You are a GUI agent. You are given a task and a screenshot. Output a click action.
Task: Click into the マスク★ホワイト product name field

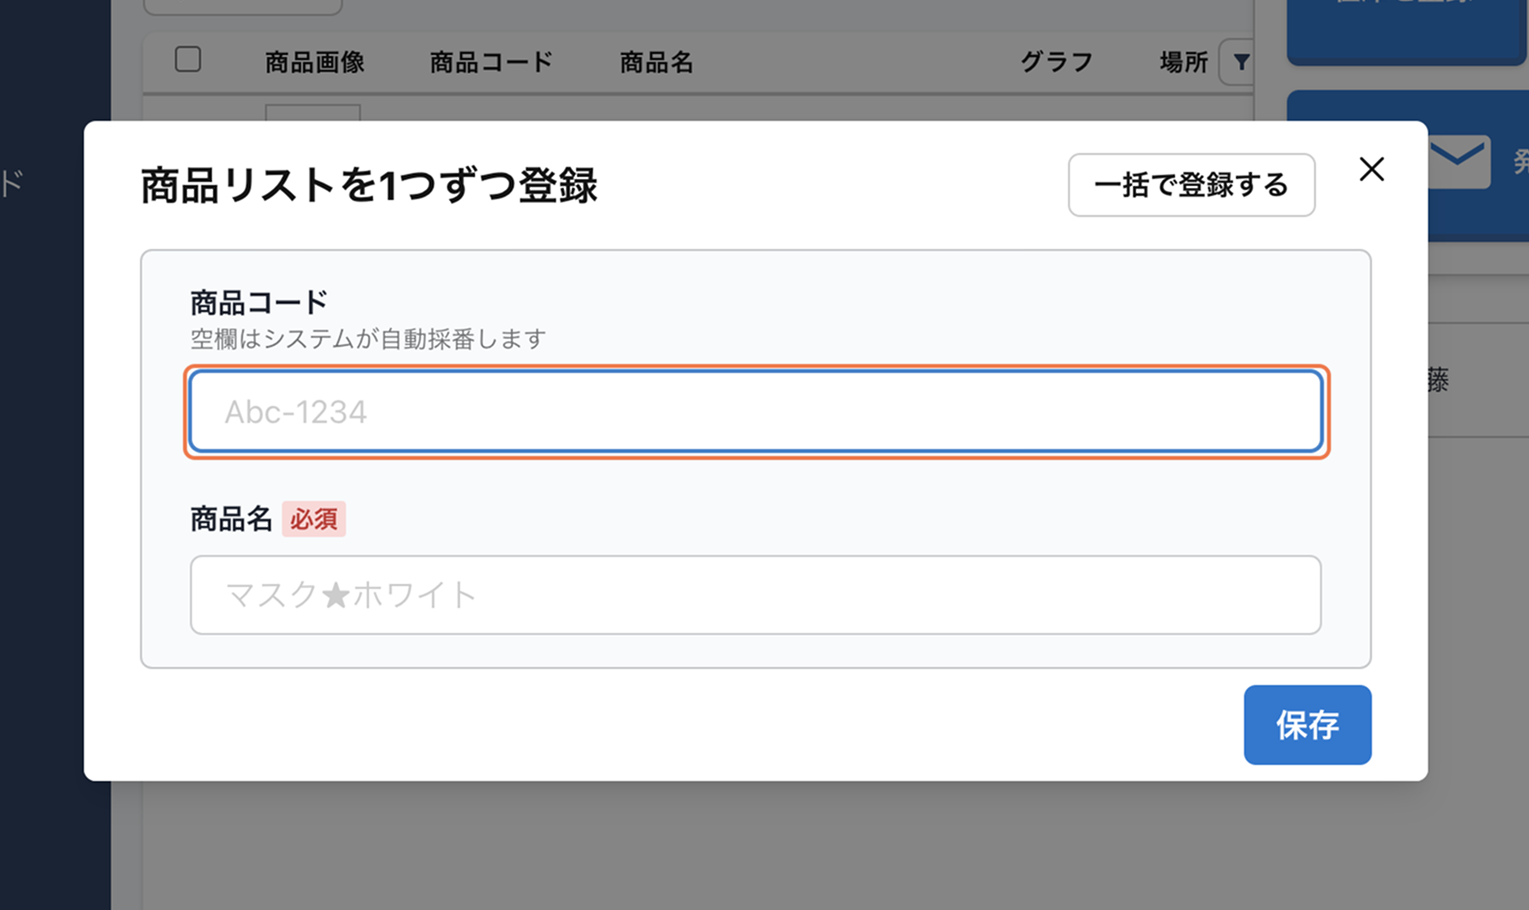(755, 595)
